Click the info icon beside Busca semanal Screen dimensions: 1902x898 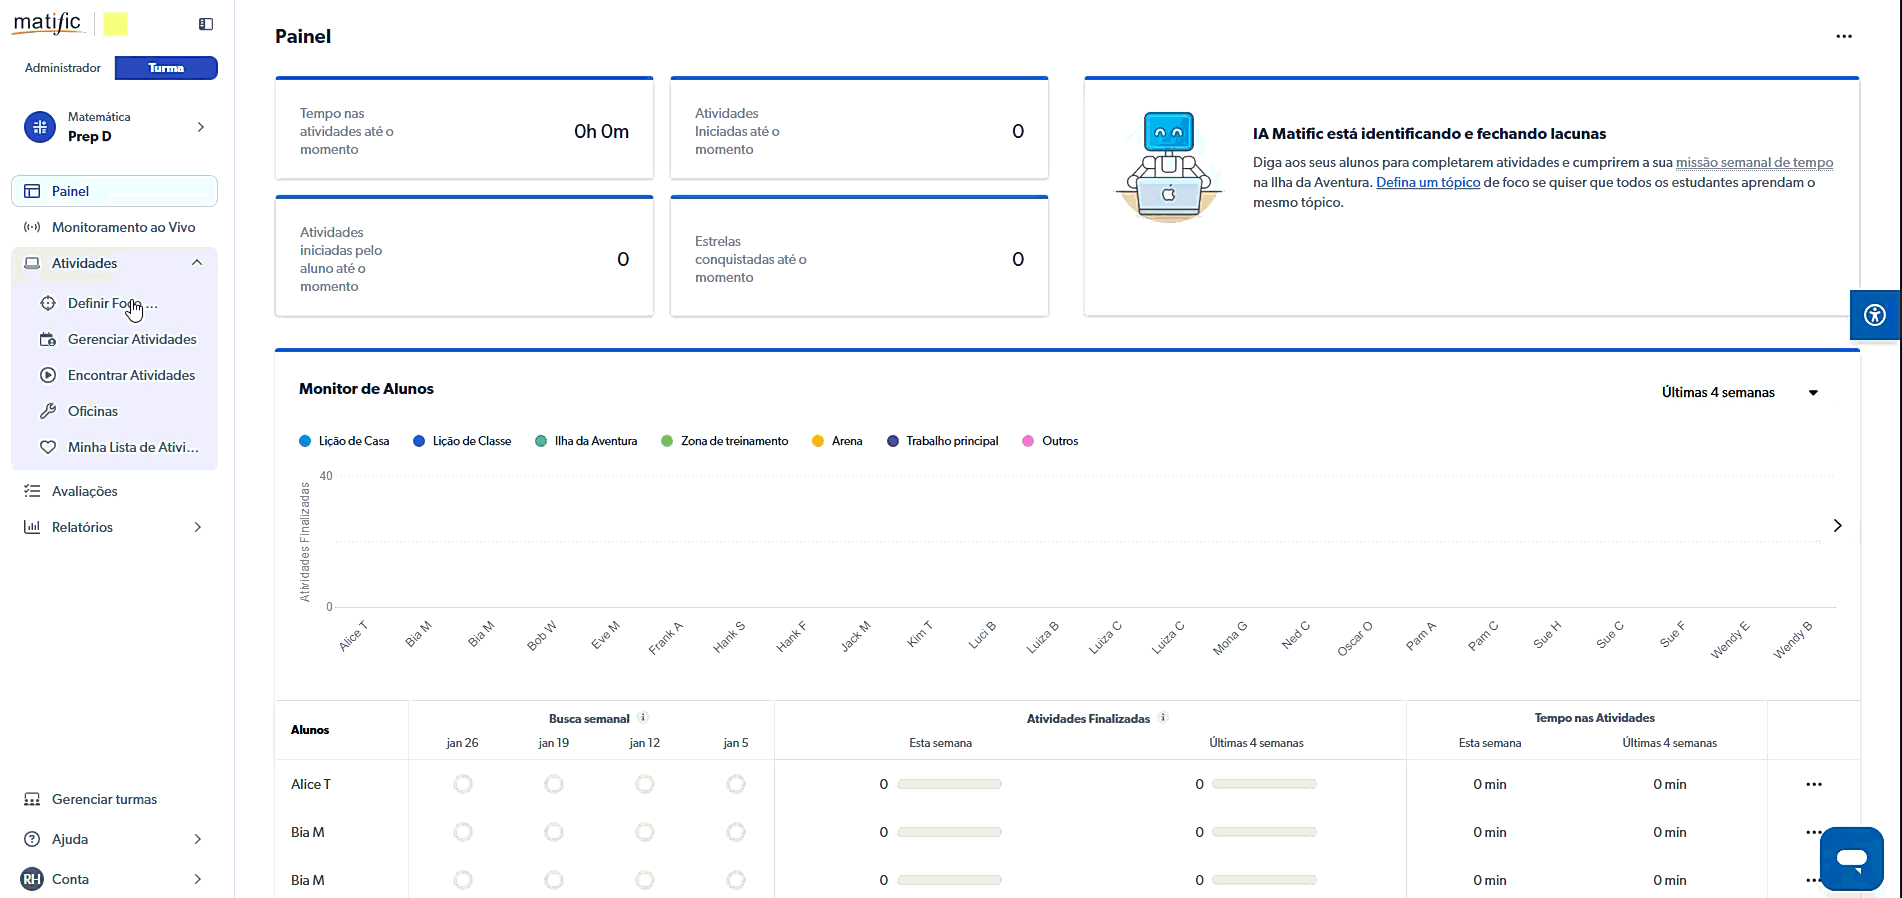click(x=643, y=717)
